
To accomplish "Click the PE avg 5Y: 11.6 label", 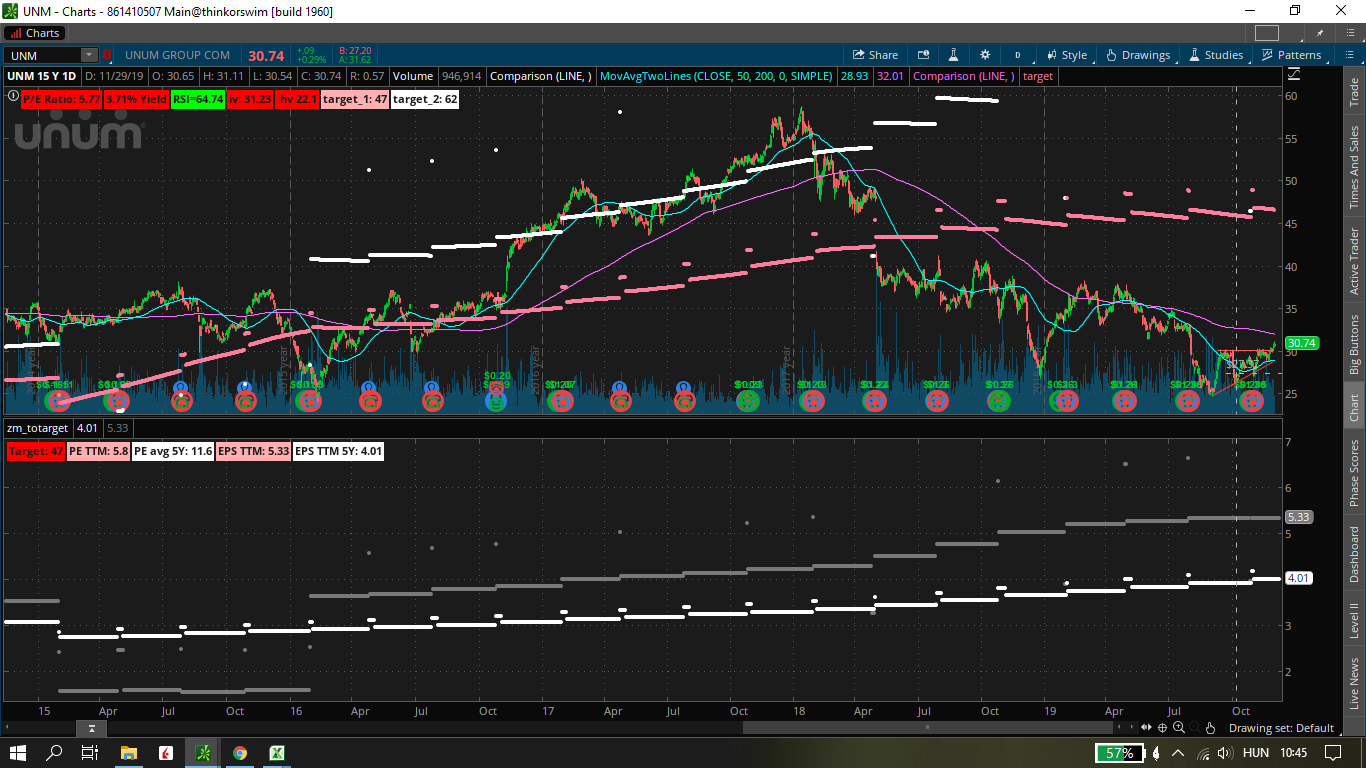I will point(172,451).
